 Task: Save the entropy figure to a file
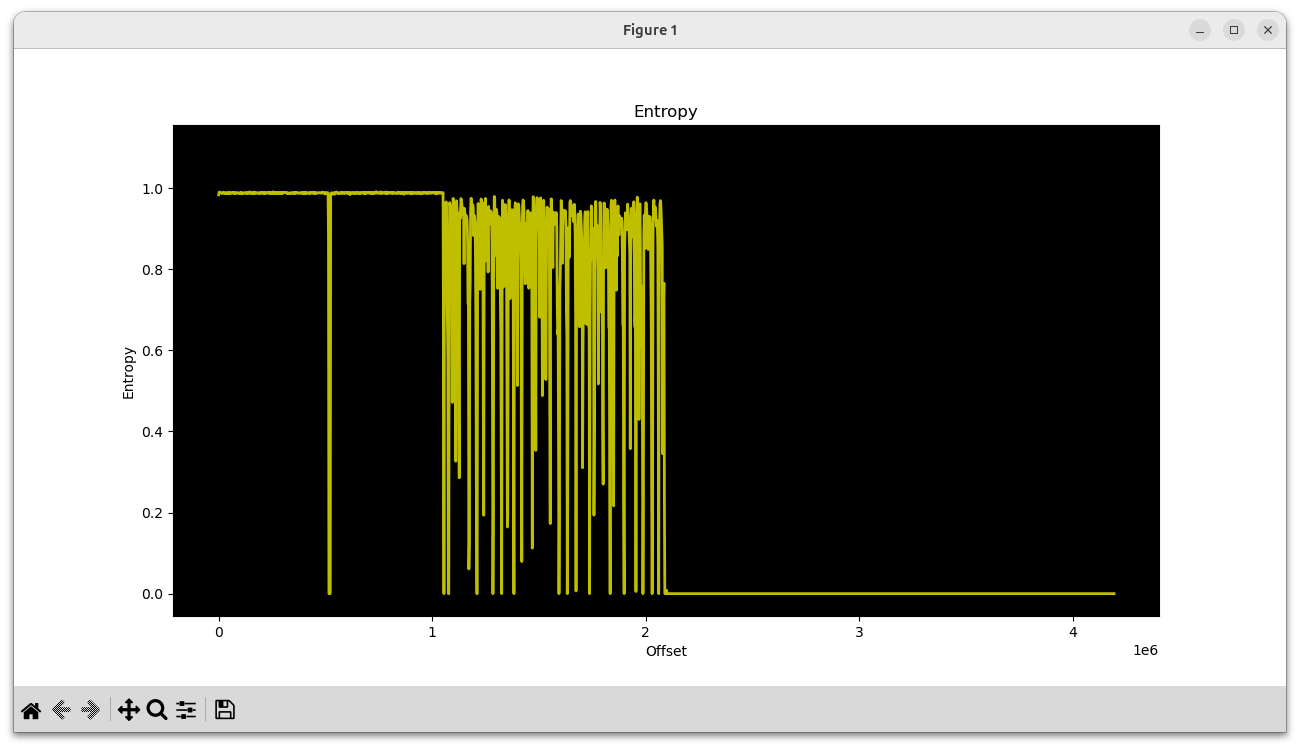pyautogui.click(x=224, y=709)
